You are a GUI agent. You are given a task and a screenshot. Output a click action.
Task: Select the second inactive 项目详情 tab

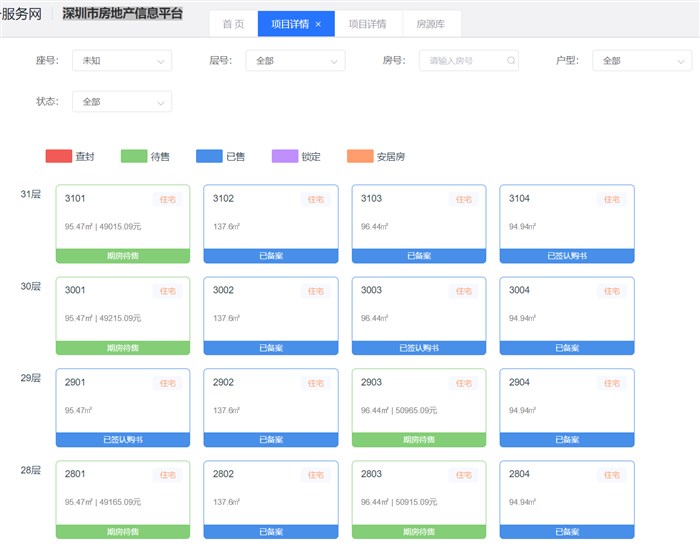[x=367, y=24]
